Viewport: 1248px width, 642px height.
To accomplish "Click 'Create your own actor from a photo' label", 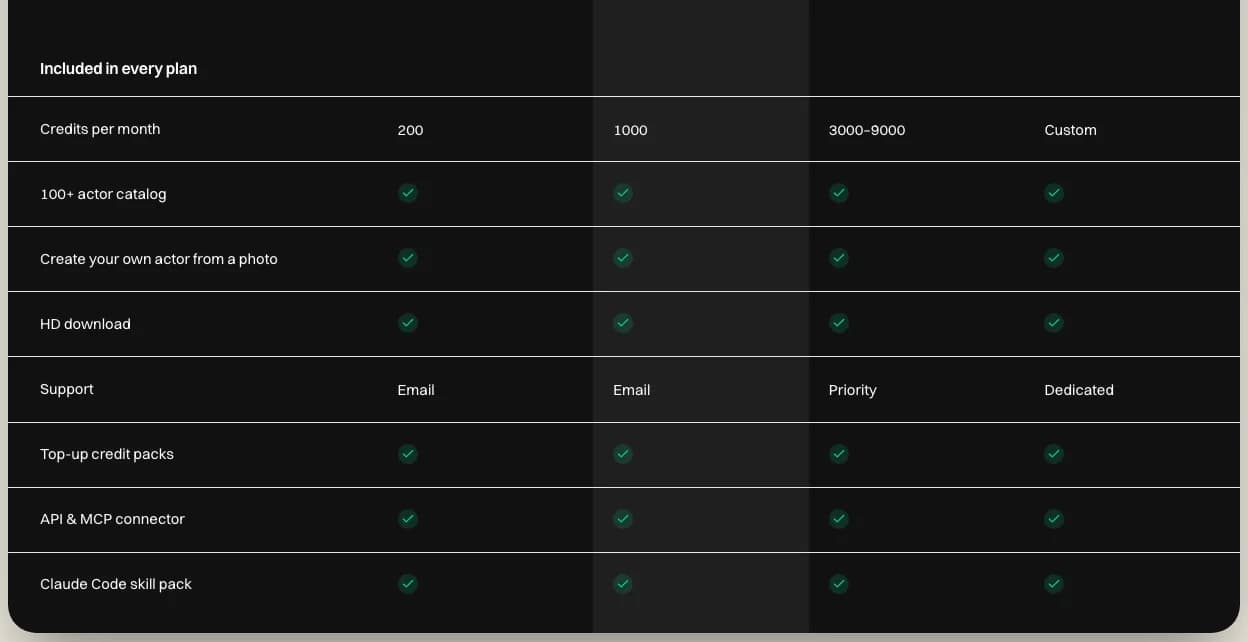I will click(x=159, y=259).
